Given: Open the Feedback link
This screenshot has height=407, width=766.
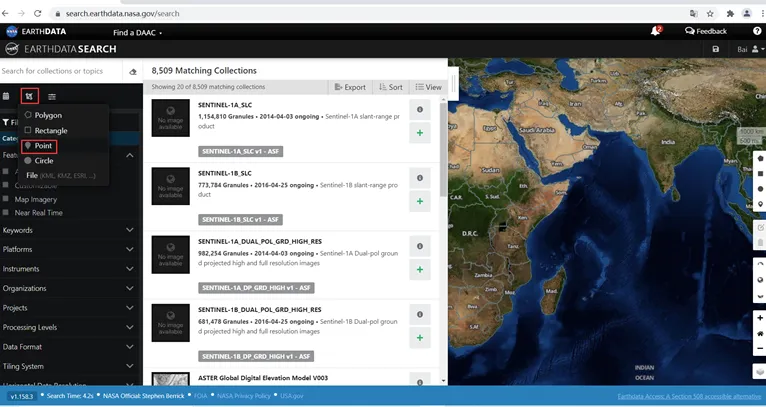Looking at the screenshot, I should (x=706, y=31).
